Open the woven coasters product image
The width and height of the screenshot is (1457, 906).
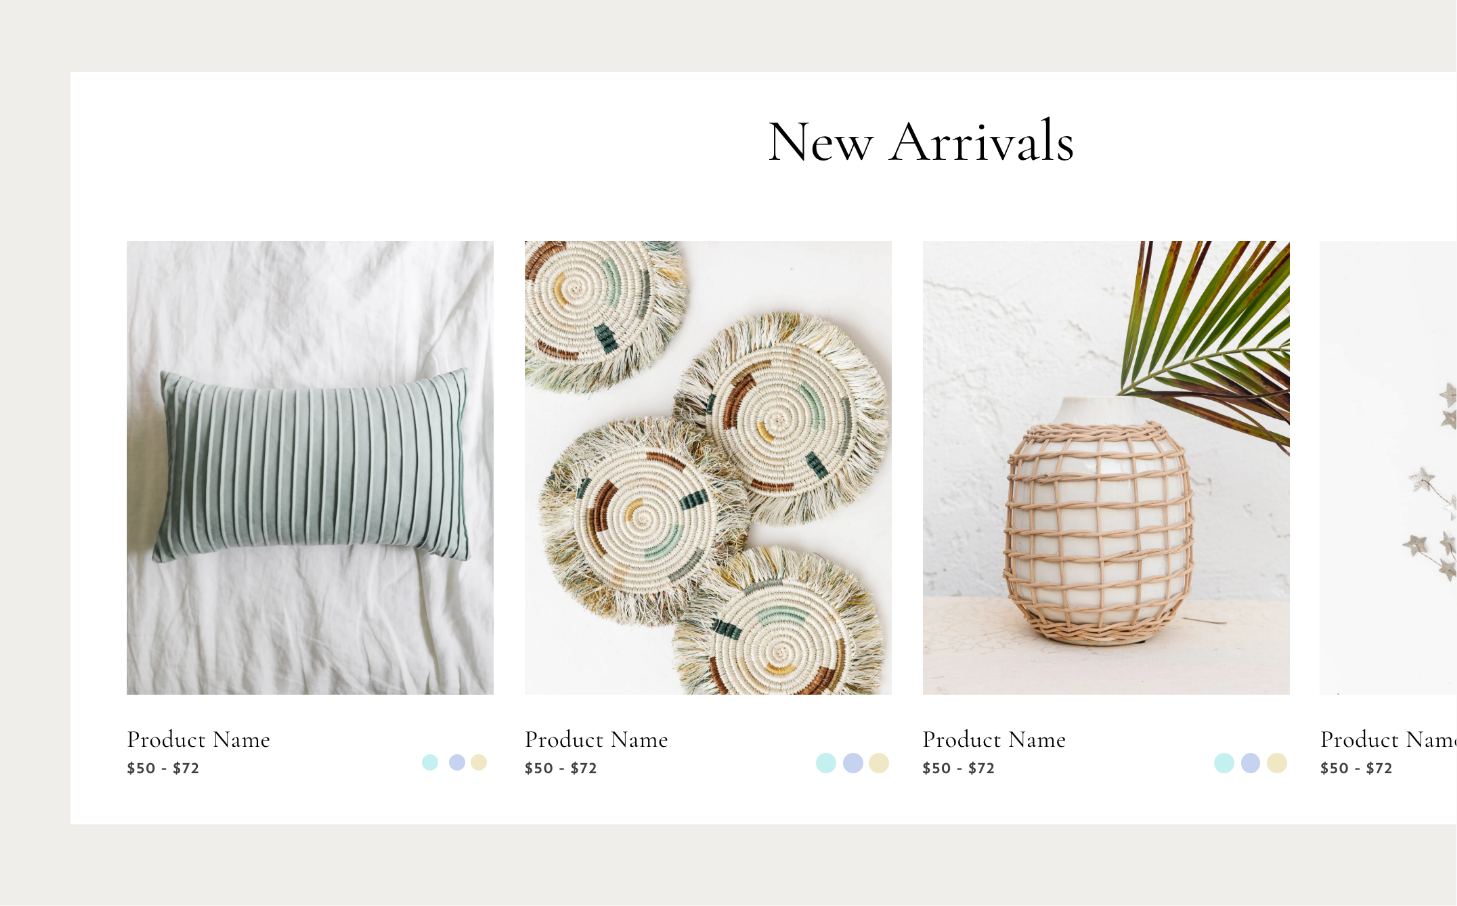[x=708, y=467]
